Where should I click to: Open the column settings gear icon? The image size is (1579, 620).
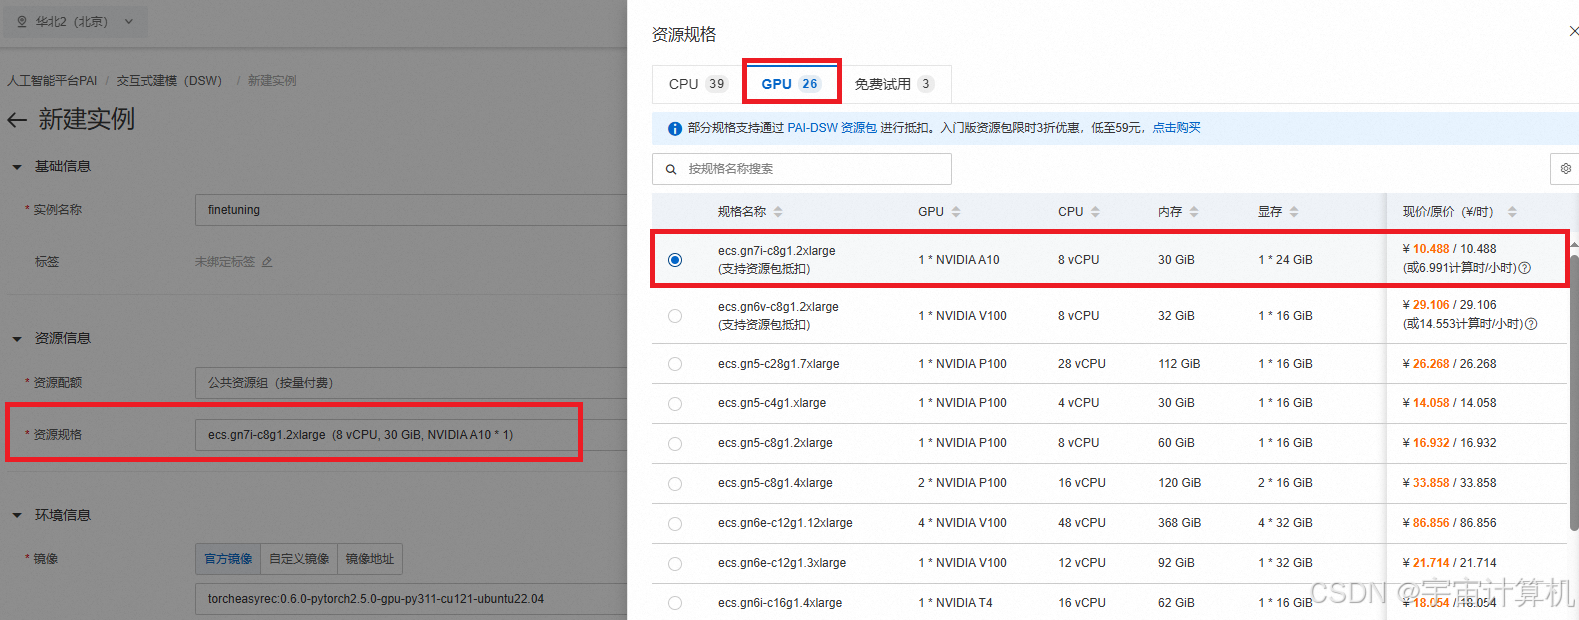click(1566, 169)
